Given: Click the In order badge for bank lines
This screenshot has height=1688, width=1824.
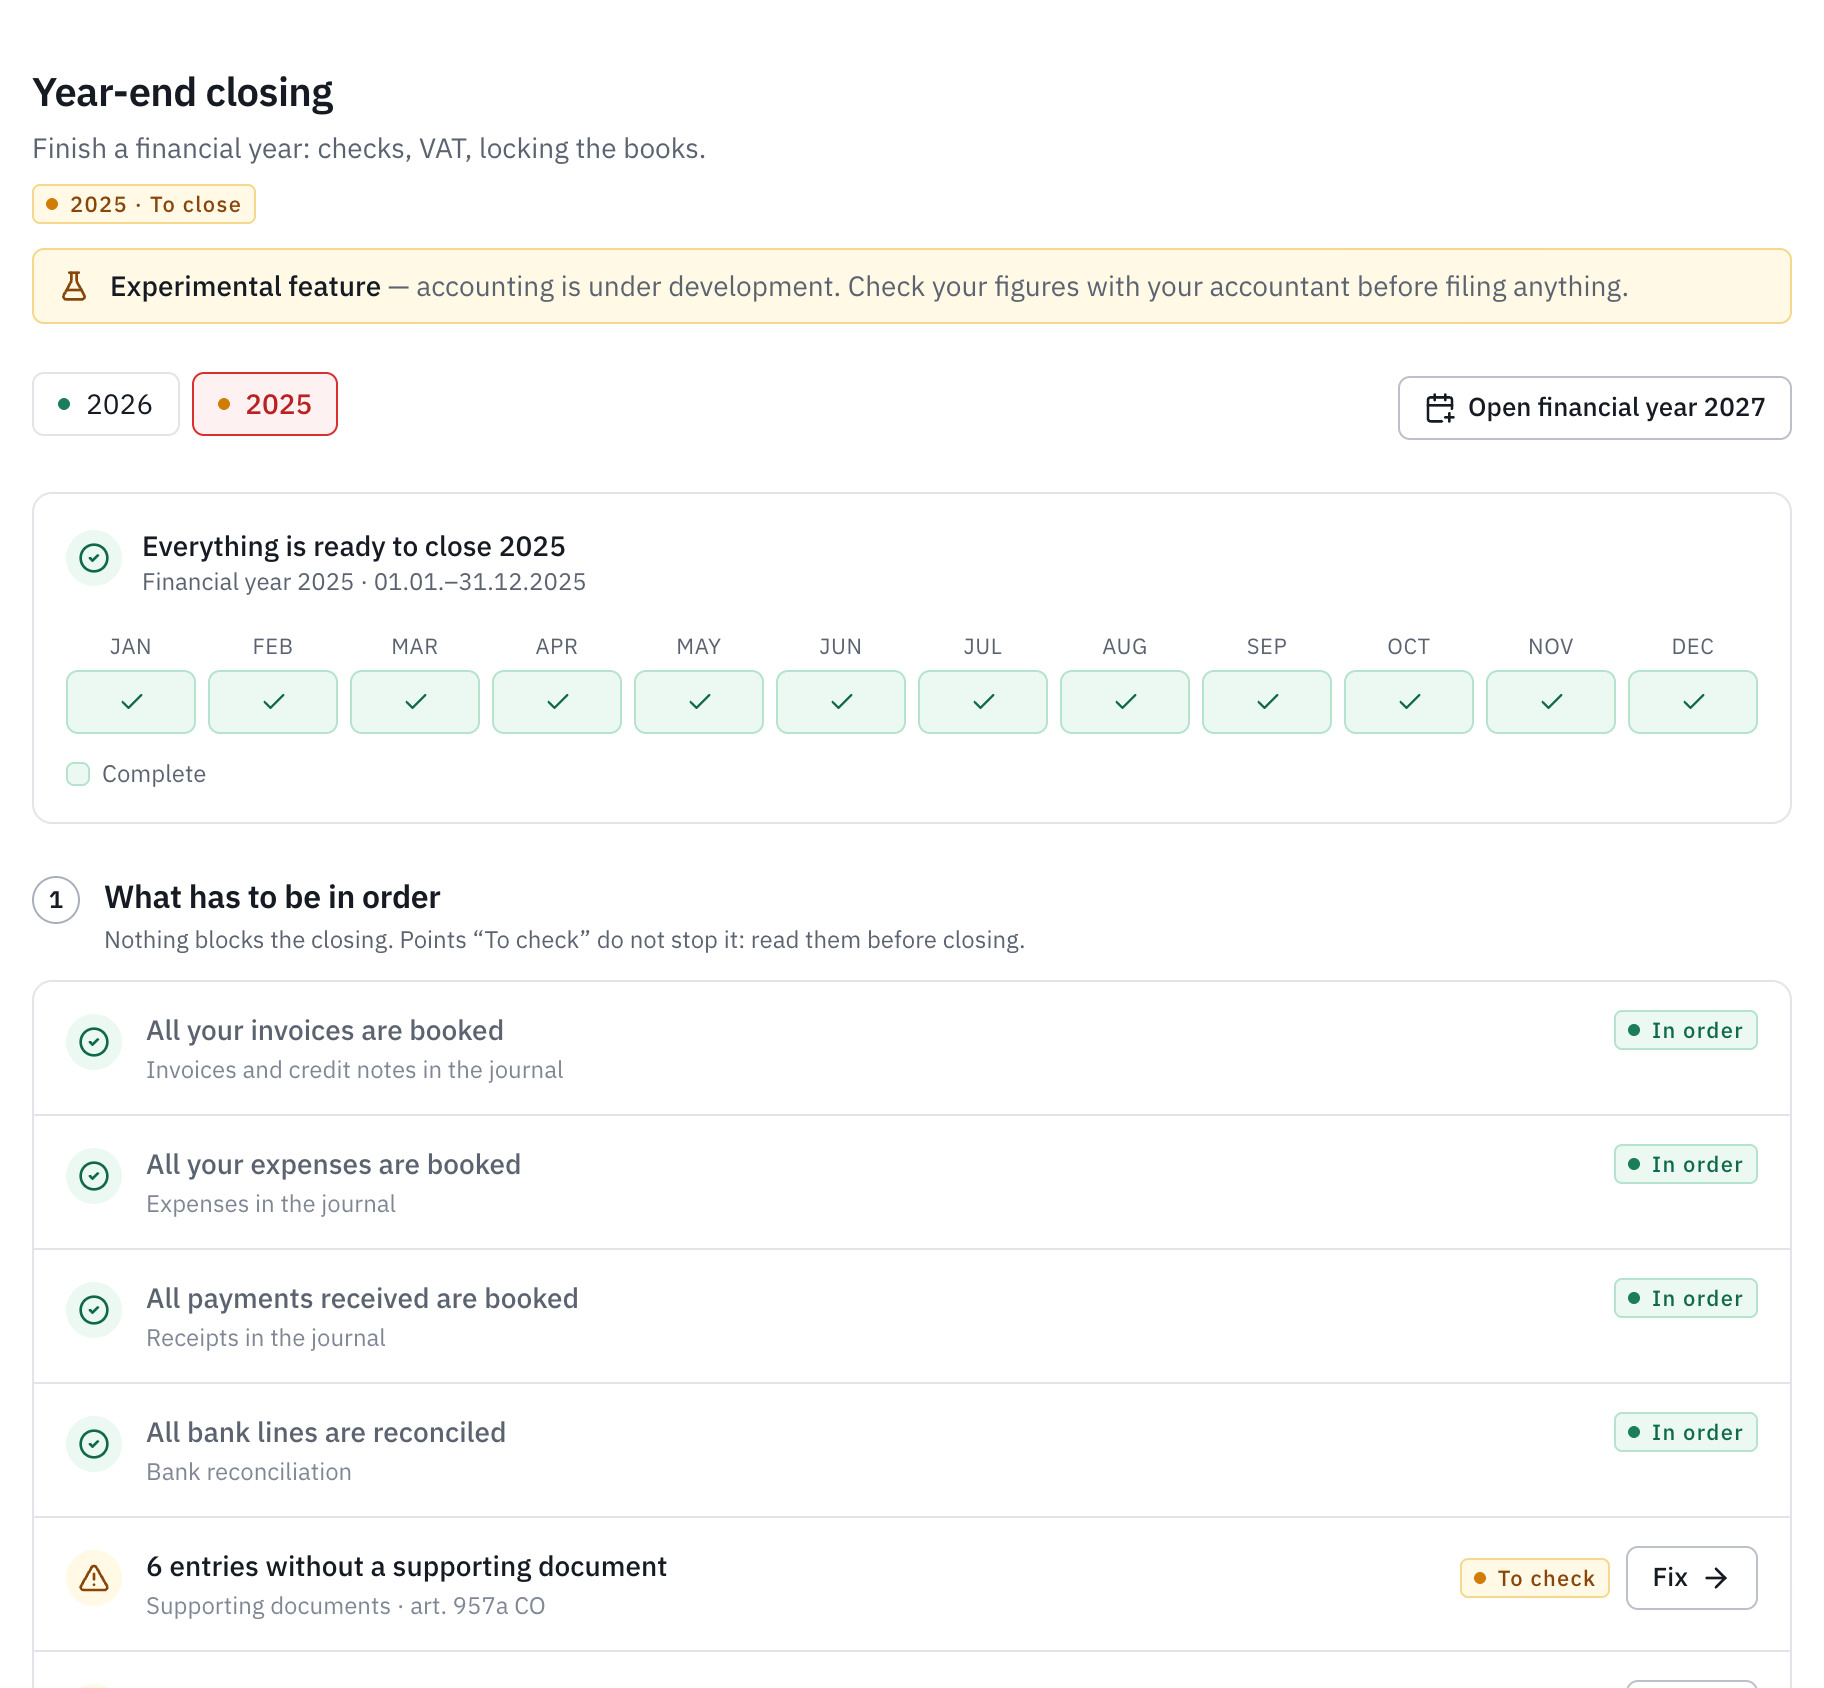Looking at the screenshot, I should (x=1685, y=1432).
